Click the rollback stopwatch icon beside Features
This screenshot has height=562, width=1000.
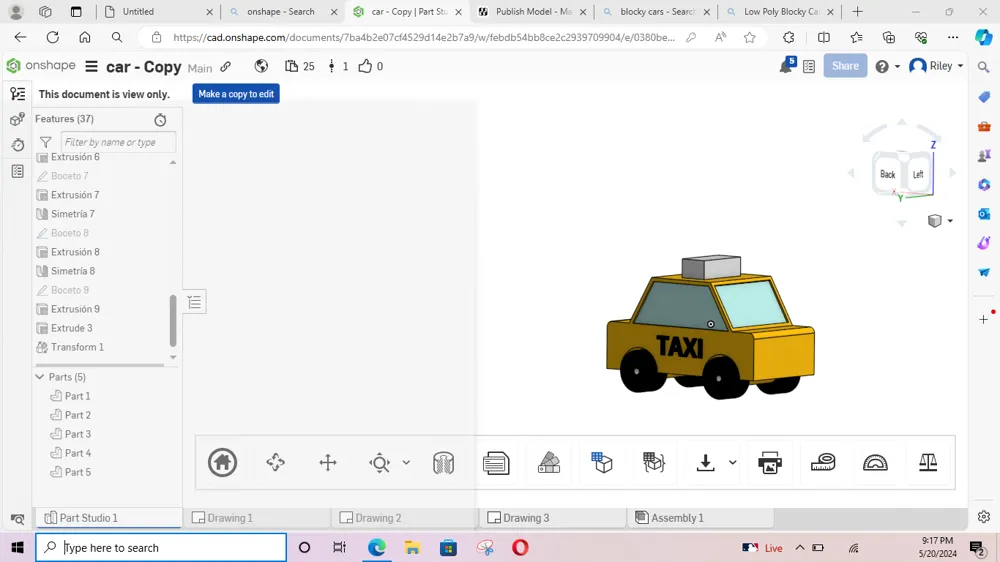160,120
